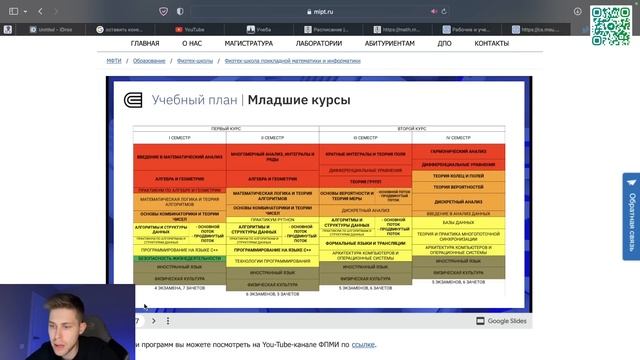Open the ЛАБОРАТОРИИ menu item
Image resolution: width=640 pixels, height=360 pixels.
tap(319, 43)
